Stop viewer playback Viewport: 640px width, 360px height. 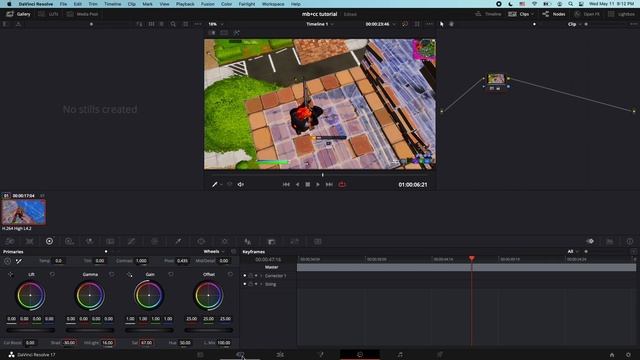[x=308, y=184]
